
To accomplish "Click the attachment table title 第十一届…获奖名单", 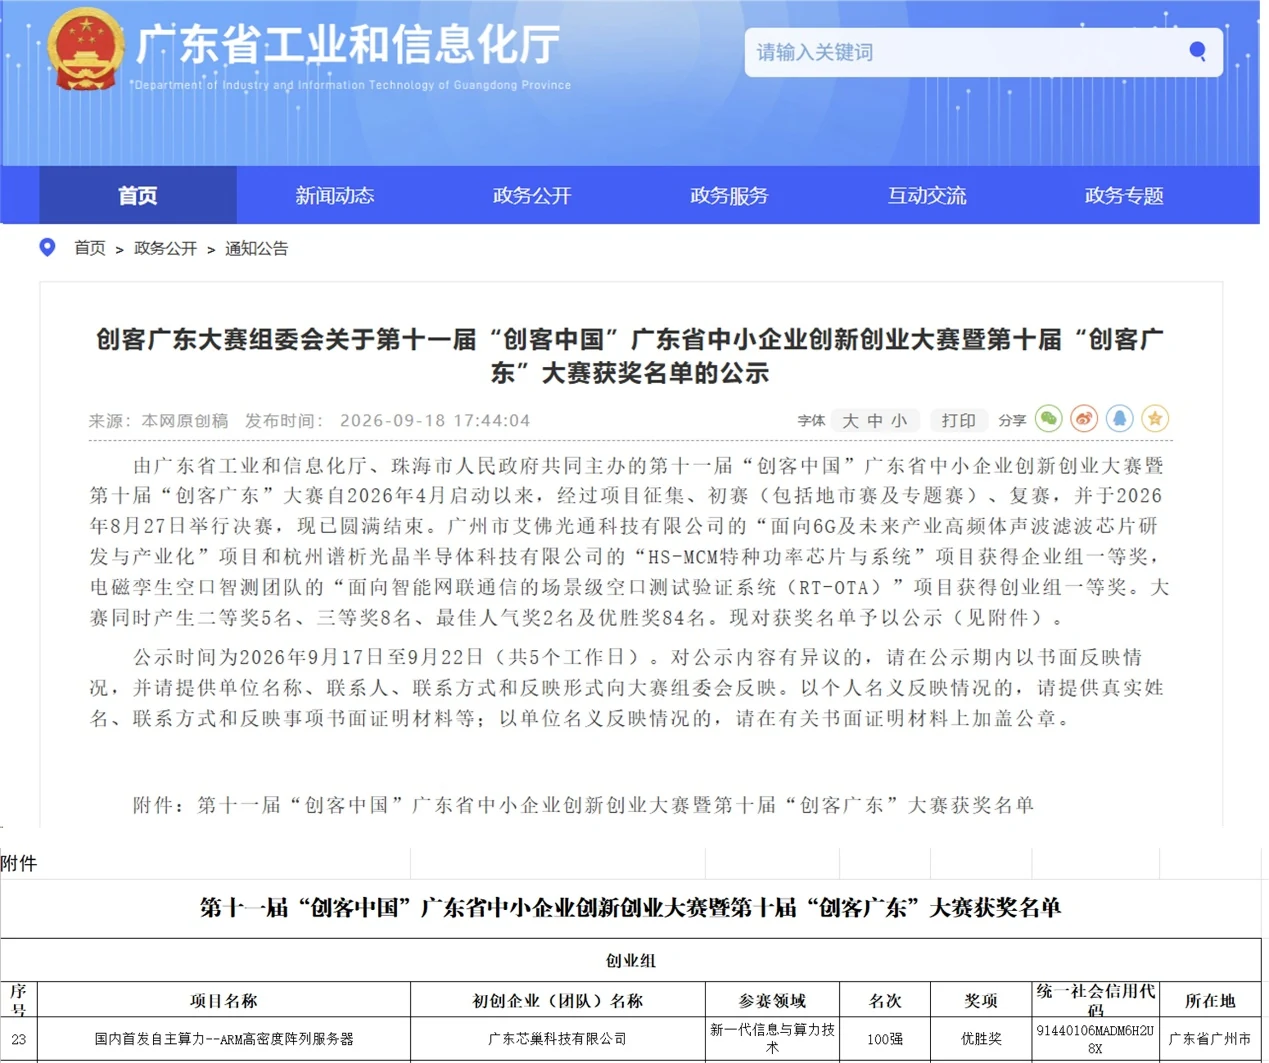I will point(630,908).
